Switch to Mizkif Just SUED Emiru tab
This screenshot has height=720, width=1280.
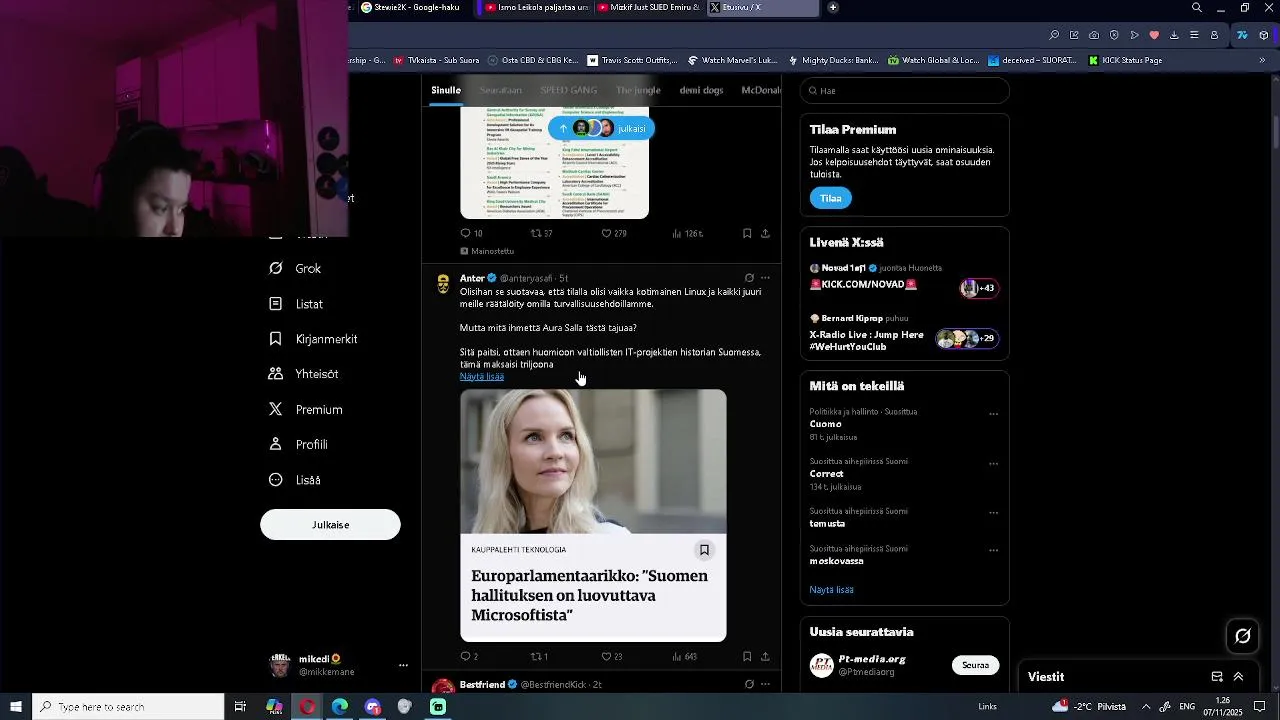coord(648,8)
